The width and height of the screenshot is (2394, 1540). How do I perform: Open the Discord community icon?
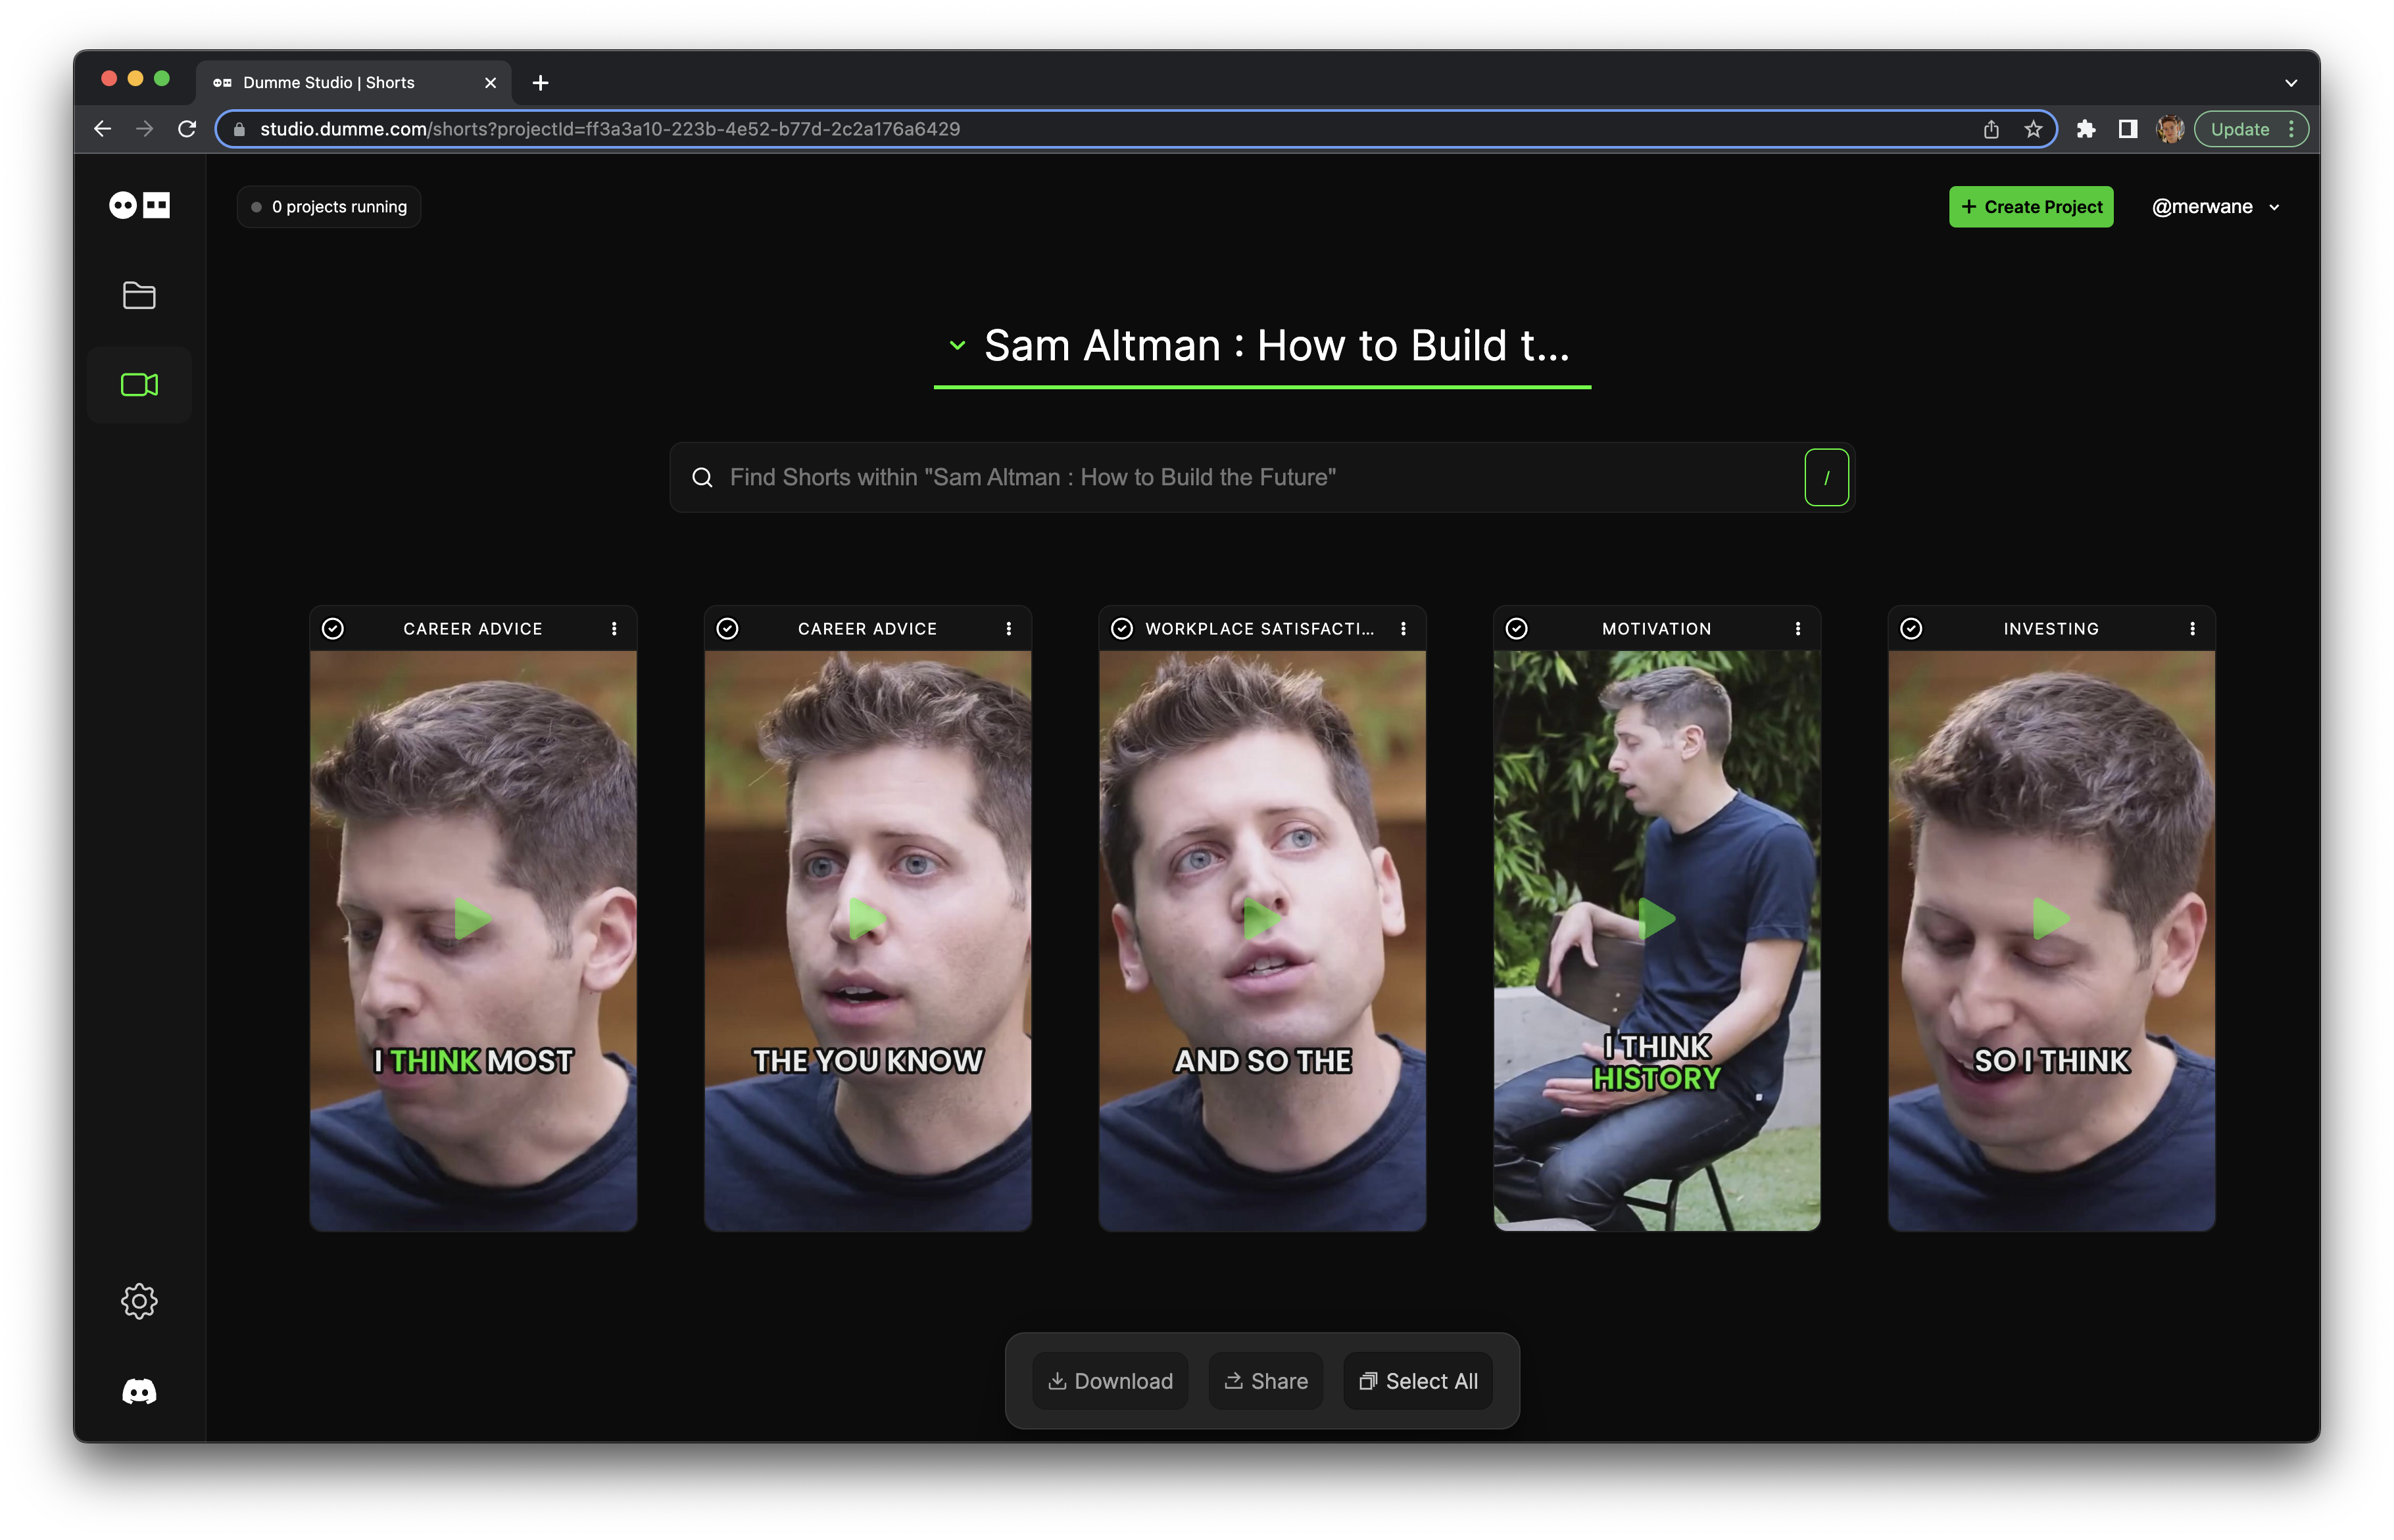click(139, 1391)
